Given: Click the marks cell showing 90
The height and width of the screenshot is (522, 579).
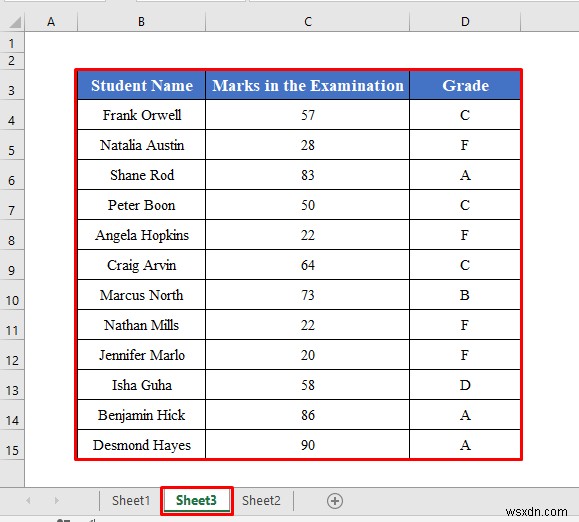Looking at the screenshot, I should click(308, 445).
